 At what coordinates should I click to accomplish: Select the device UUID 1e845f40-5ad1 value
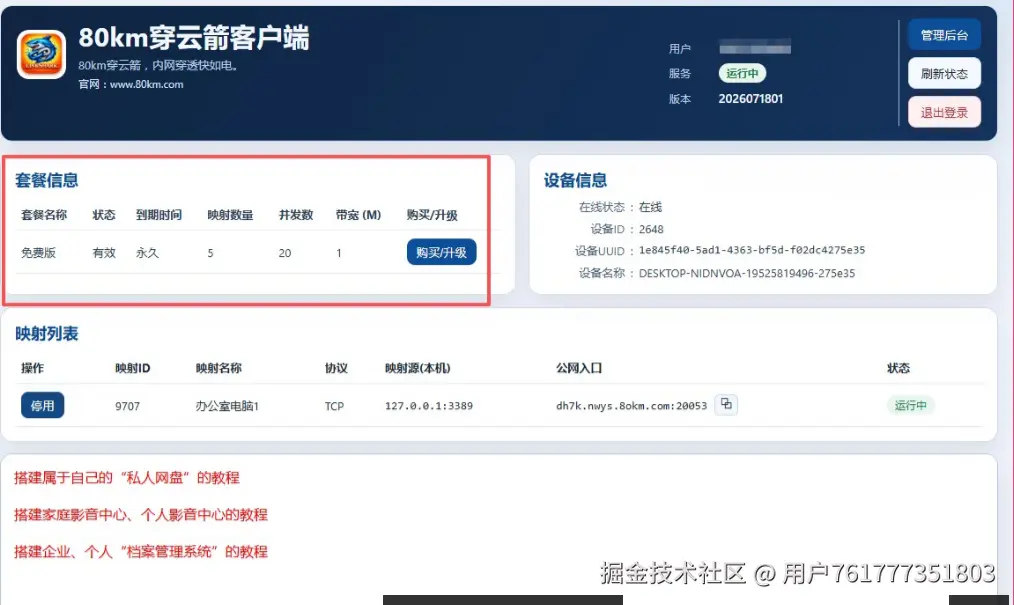pos(752,250)
